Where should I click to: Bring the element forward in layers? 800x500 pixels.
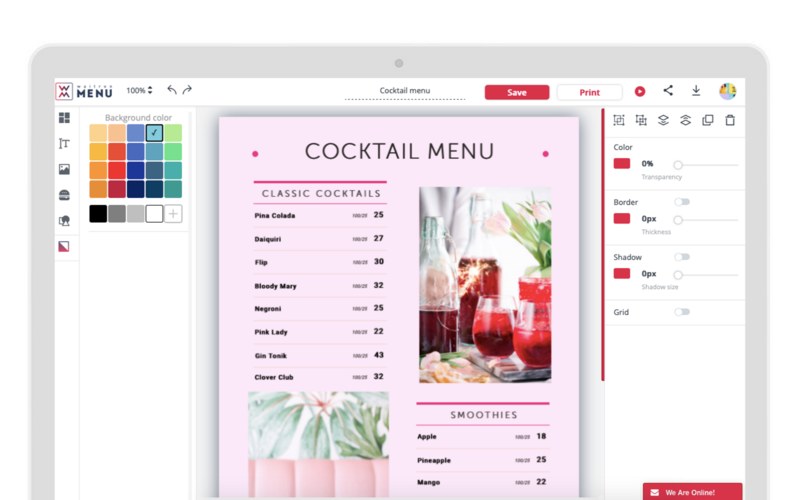point(685,120)
